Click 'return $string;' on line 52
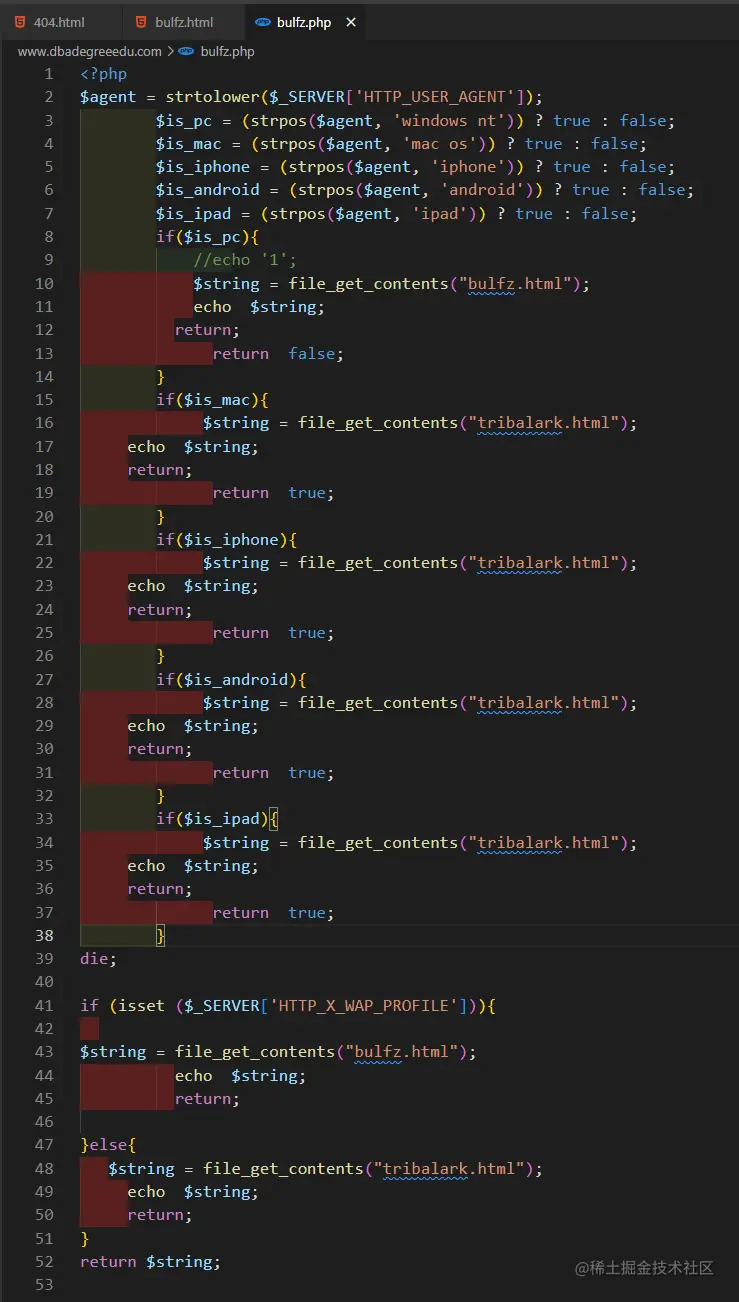 (150, 1262)
